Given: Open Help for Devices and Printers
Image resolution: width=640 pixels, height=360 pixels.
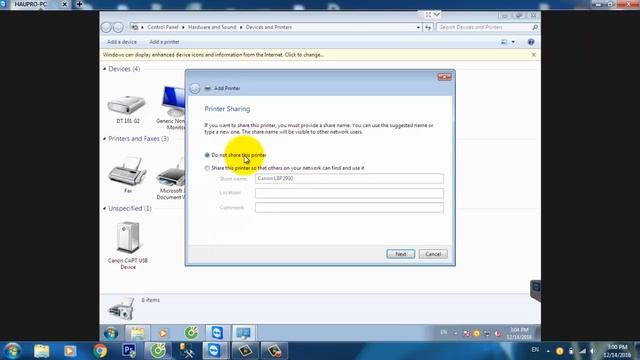Looking at the screenshot, I should [531, 42].
